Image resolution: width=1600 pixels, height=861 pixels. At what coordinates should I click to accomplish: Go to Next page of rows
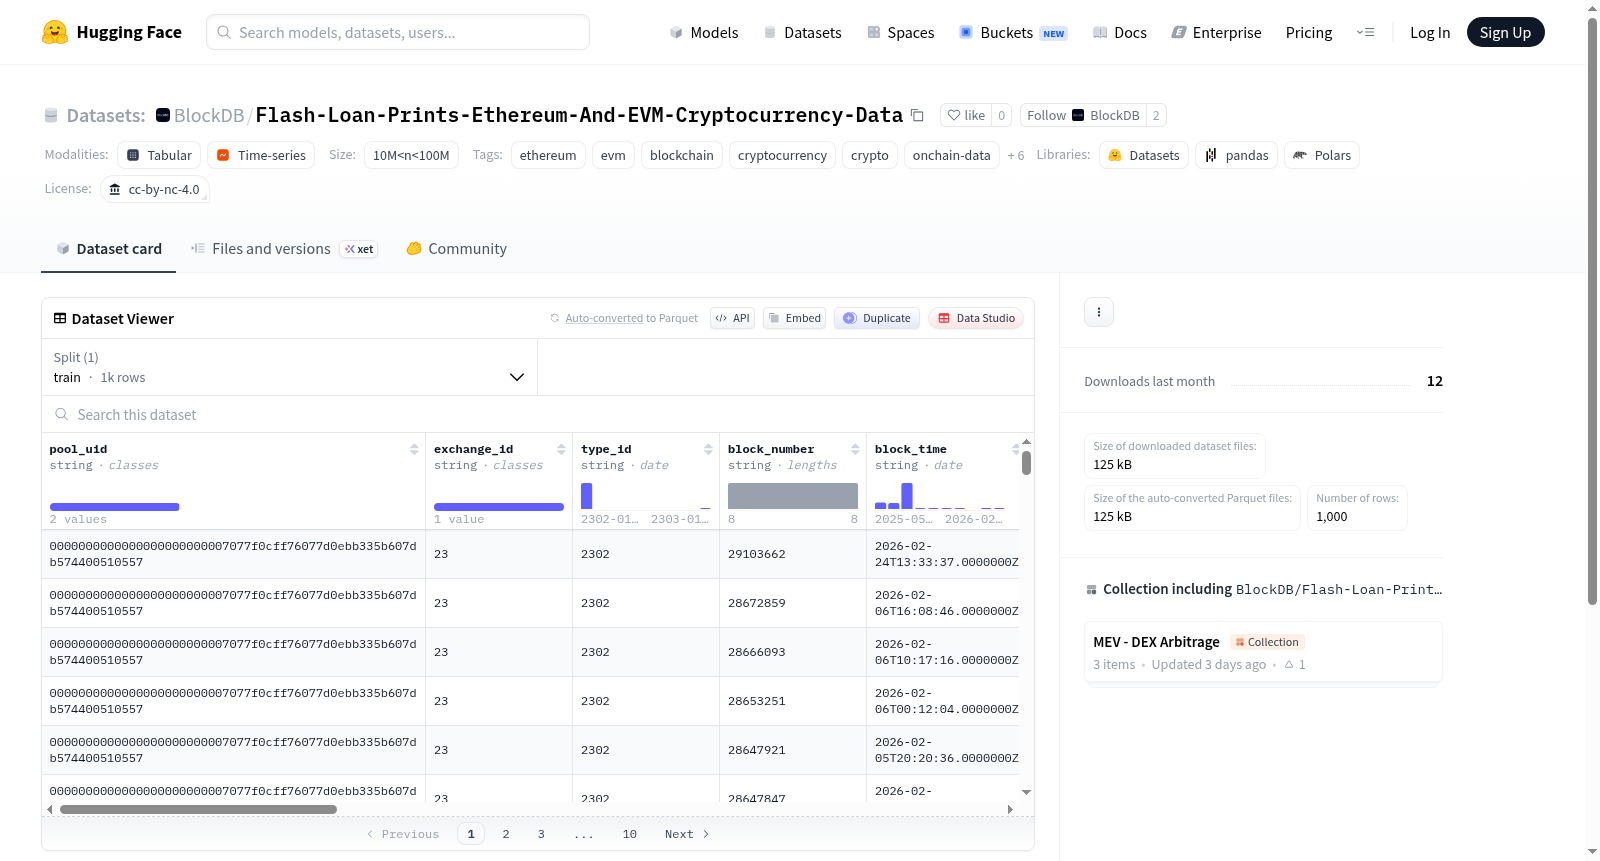pyautogui.click(x=687, y=834)
